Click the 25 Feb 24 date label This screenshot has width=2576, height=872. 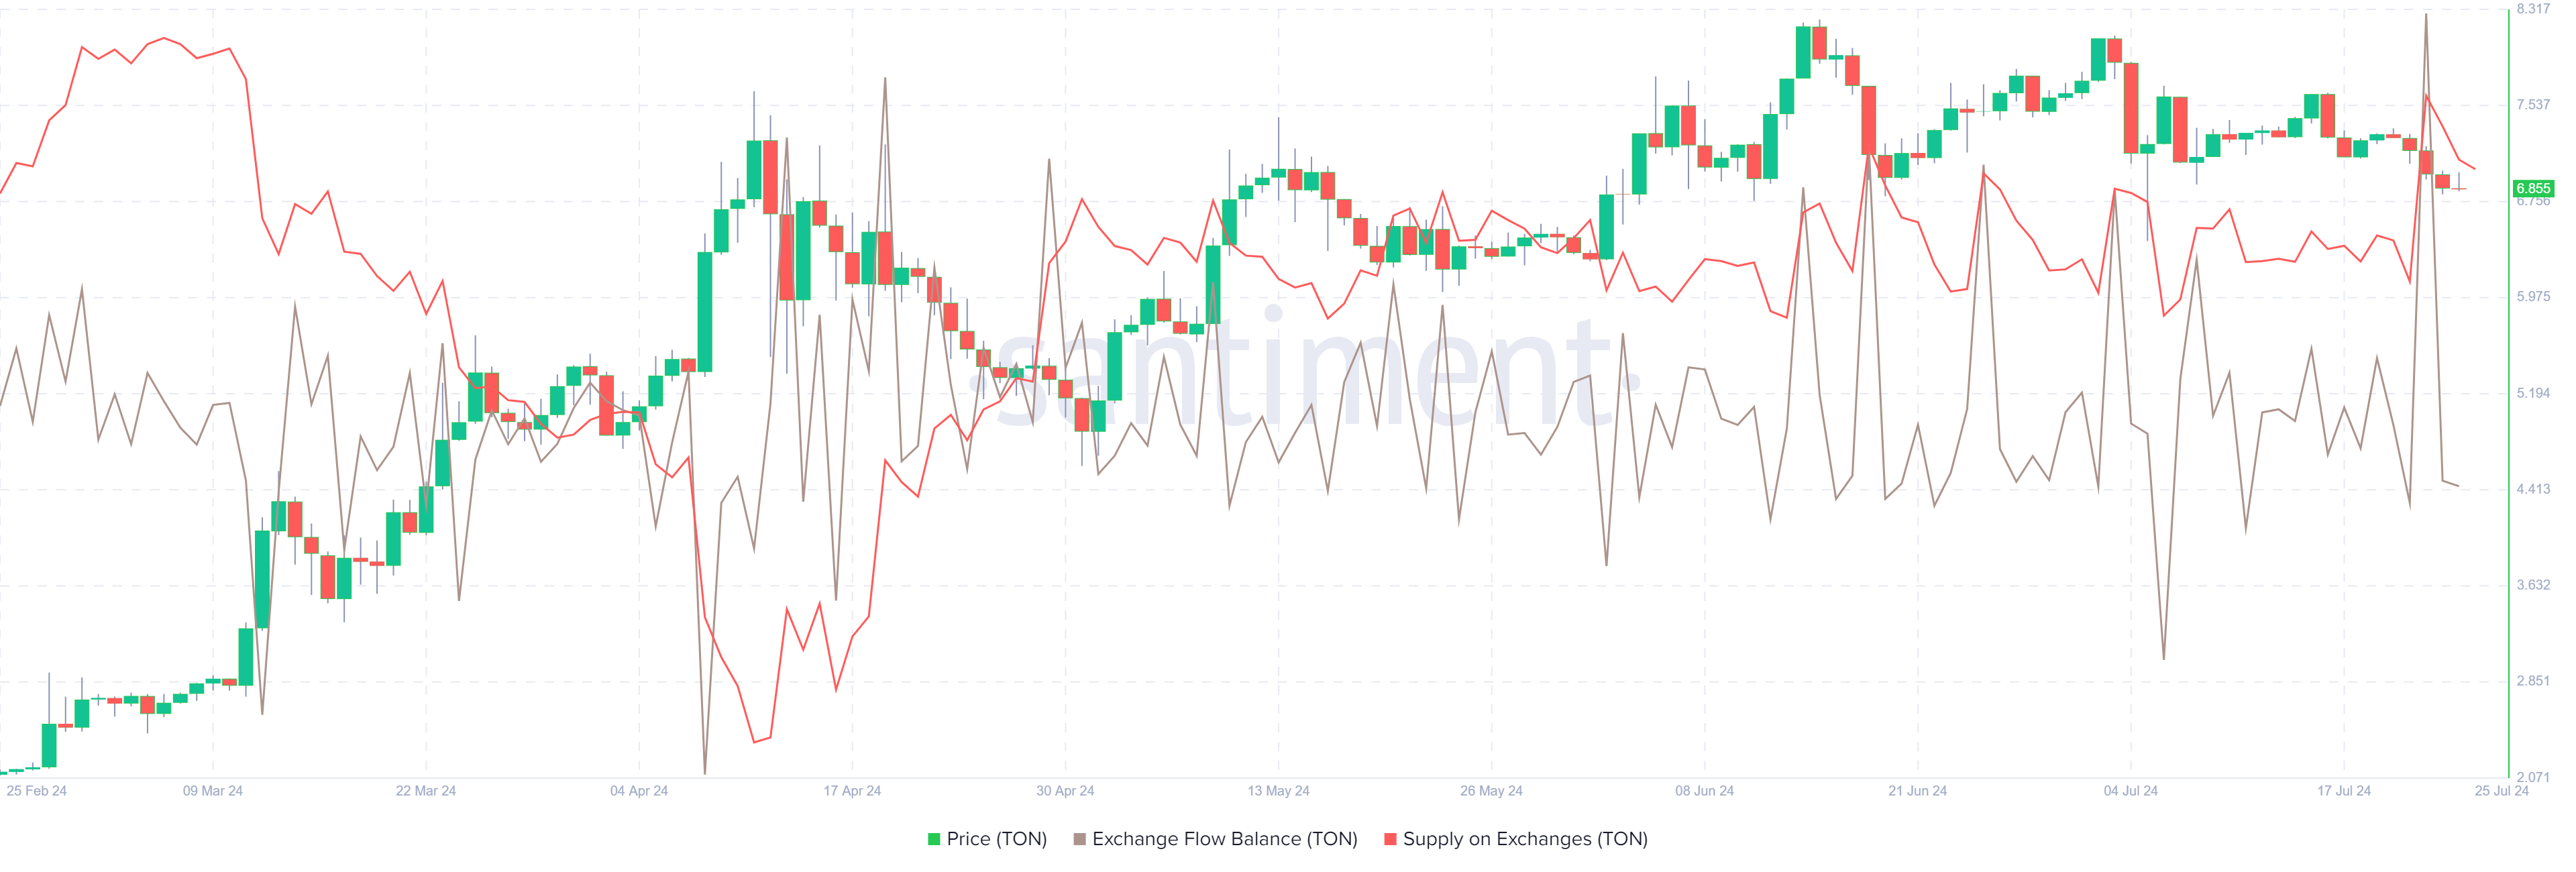pyautogui.click(x=37, y=791)
